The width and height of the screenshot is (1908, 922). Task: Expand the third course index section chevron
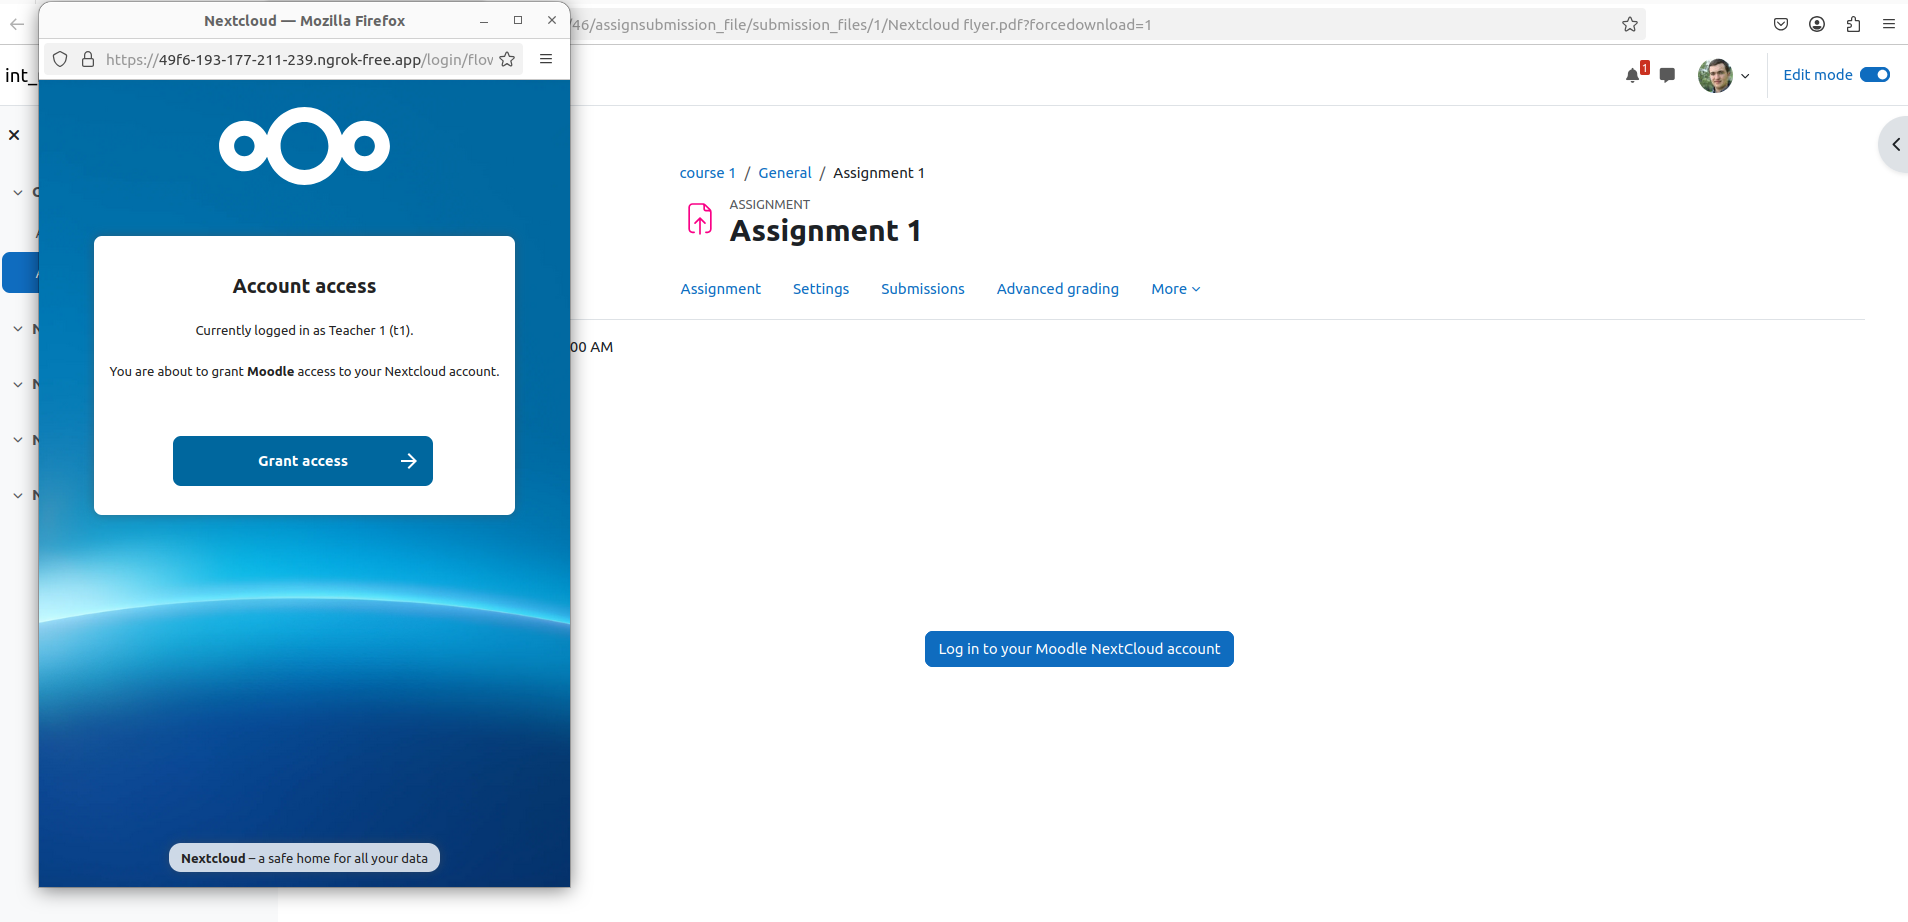[x=18, y=384]
